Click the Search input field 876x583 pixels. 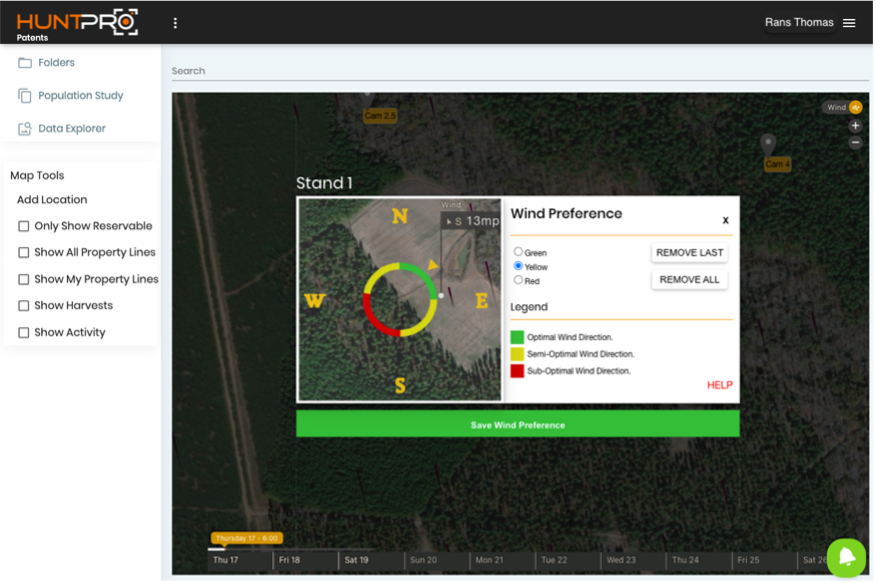pos(520,71)
